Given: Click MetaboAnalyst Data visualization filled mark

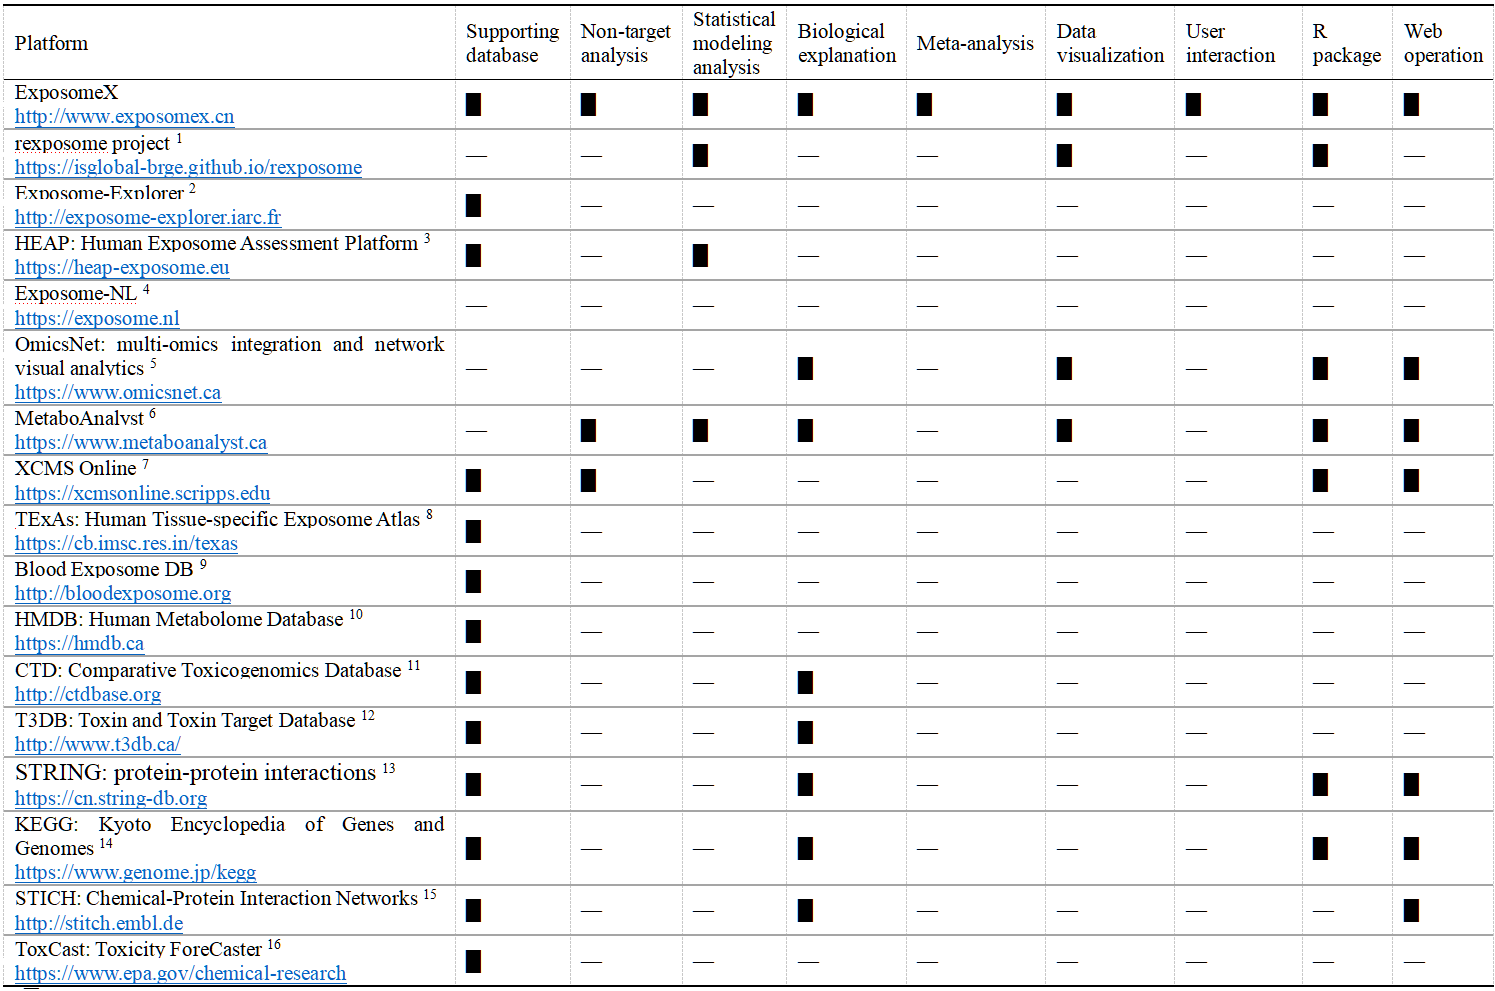Looking at the screenshot, I should point(1064,430).
